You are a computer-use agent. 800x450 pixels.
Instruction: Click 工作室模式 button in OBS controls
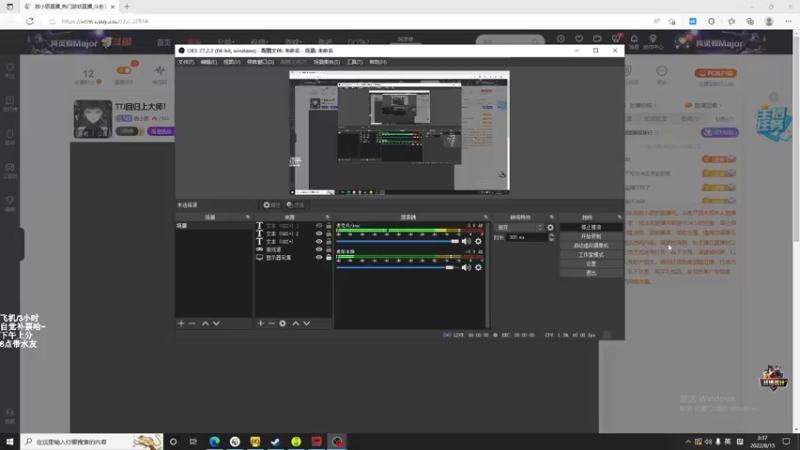(591, 255)
